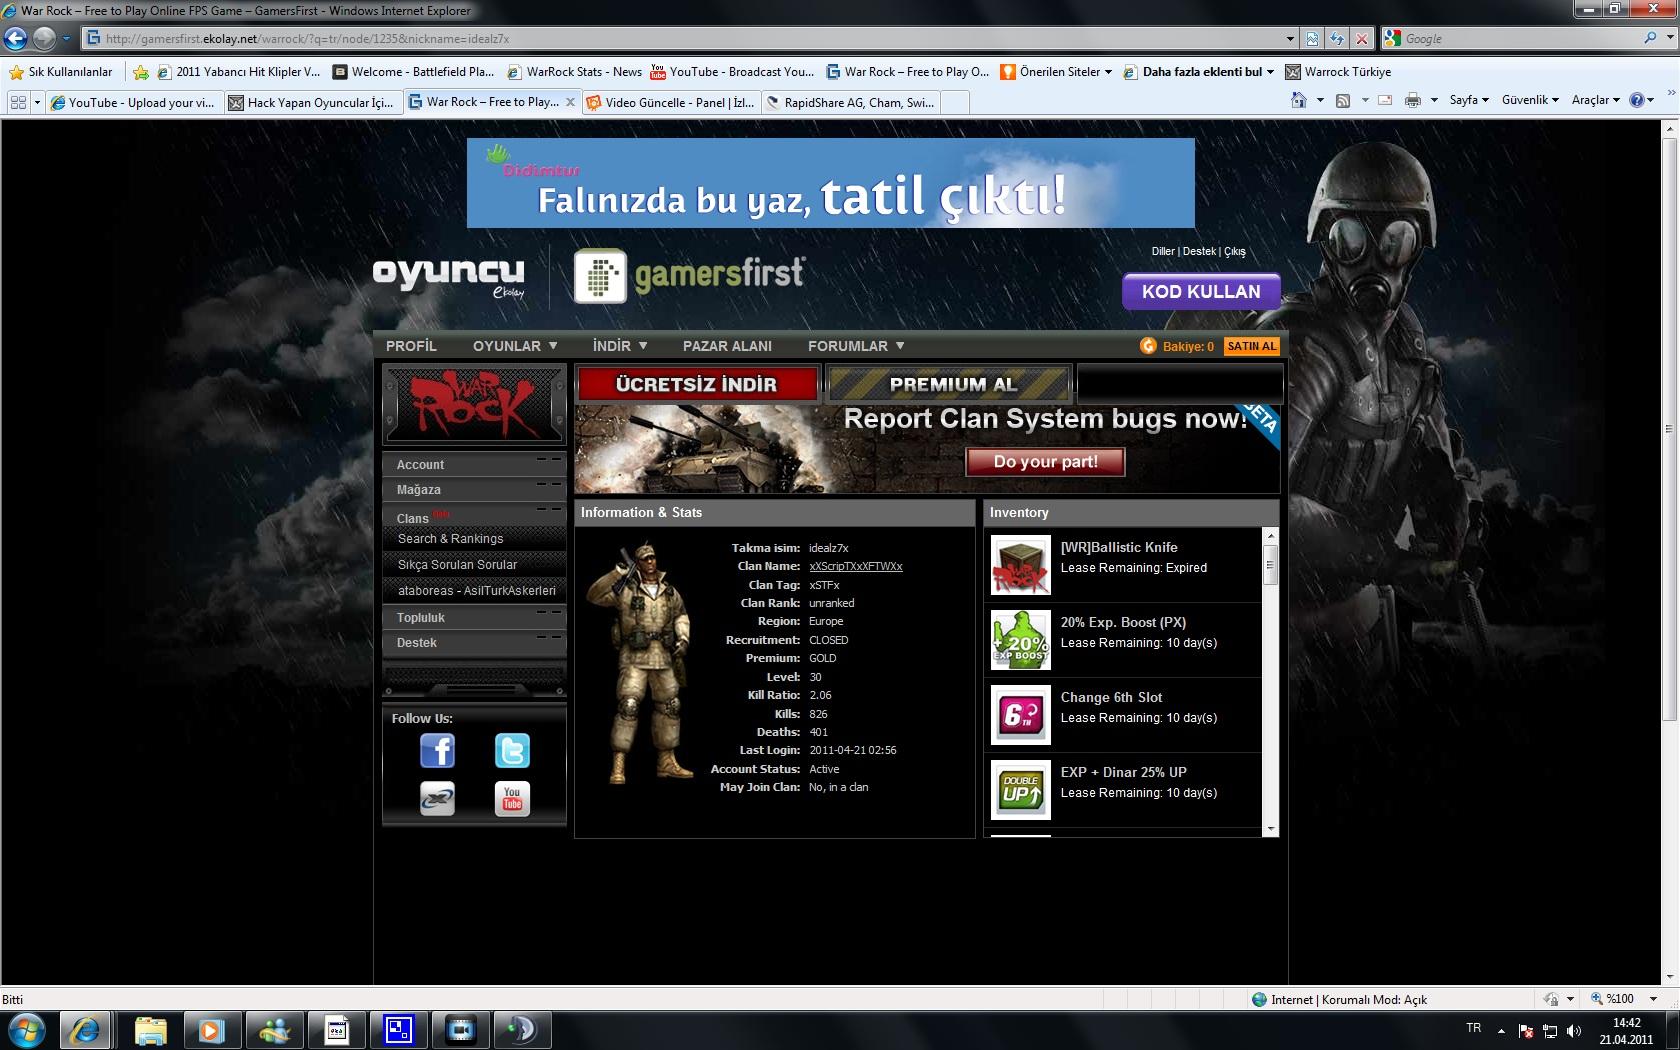Open the xXScripTXxXFTWXx clan name link
Image resolution: width=1680 pixels, height=1050 pixels.
coord(855,566)
